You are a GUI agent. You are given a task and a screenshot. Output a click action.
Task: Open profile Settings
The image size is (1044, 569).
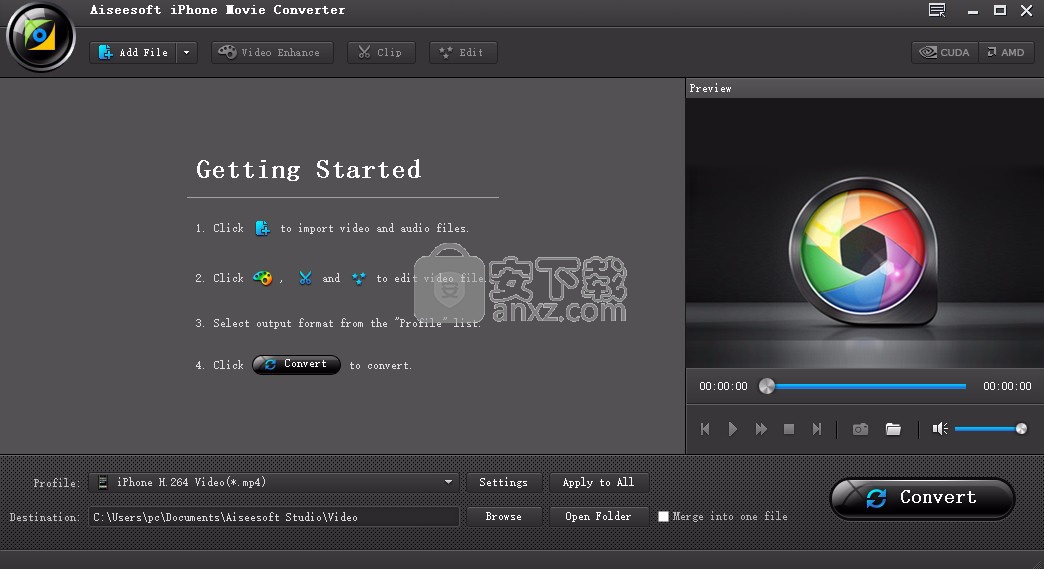(x=503, y=482)
